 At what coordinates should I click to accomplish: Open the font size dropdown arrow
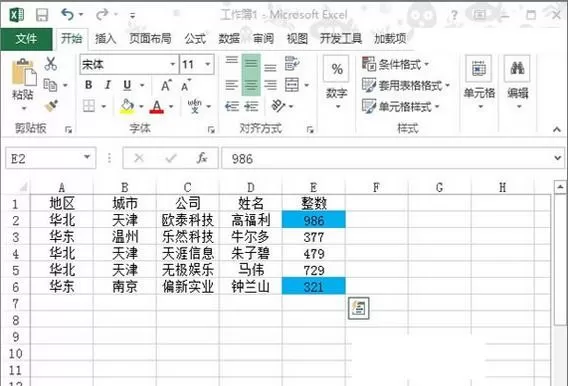point(208,64)
